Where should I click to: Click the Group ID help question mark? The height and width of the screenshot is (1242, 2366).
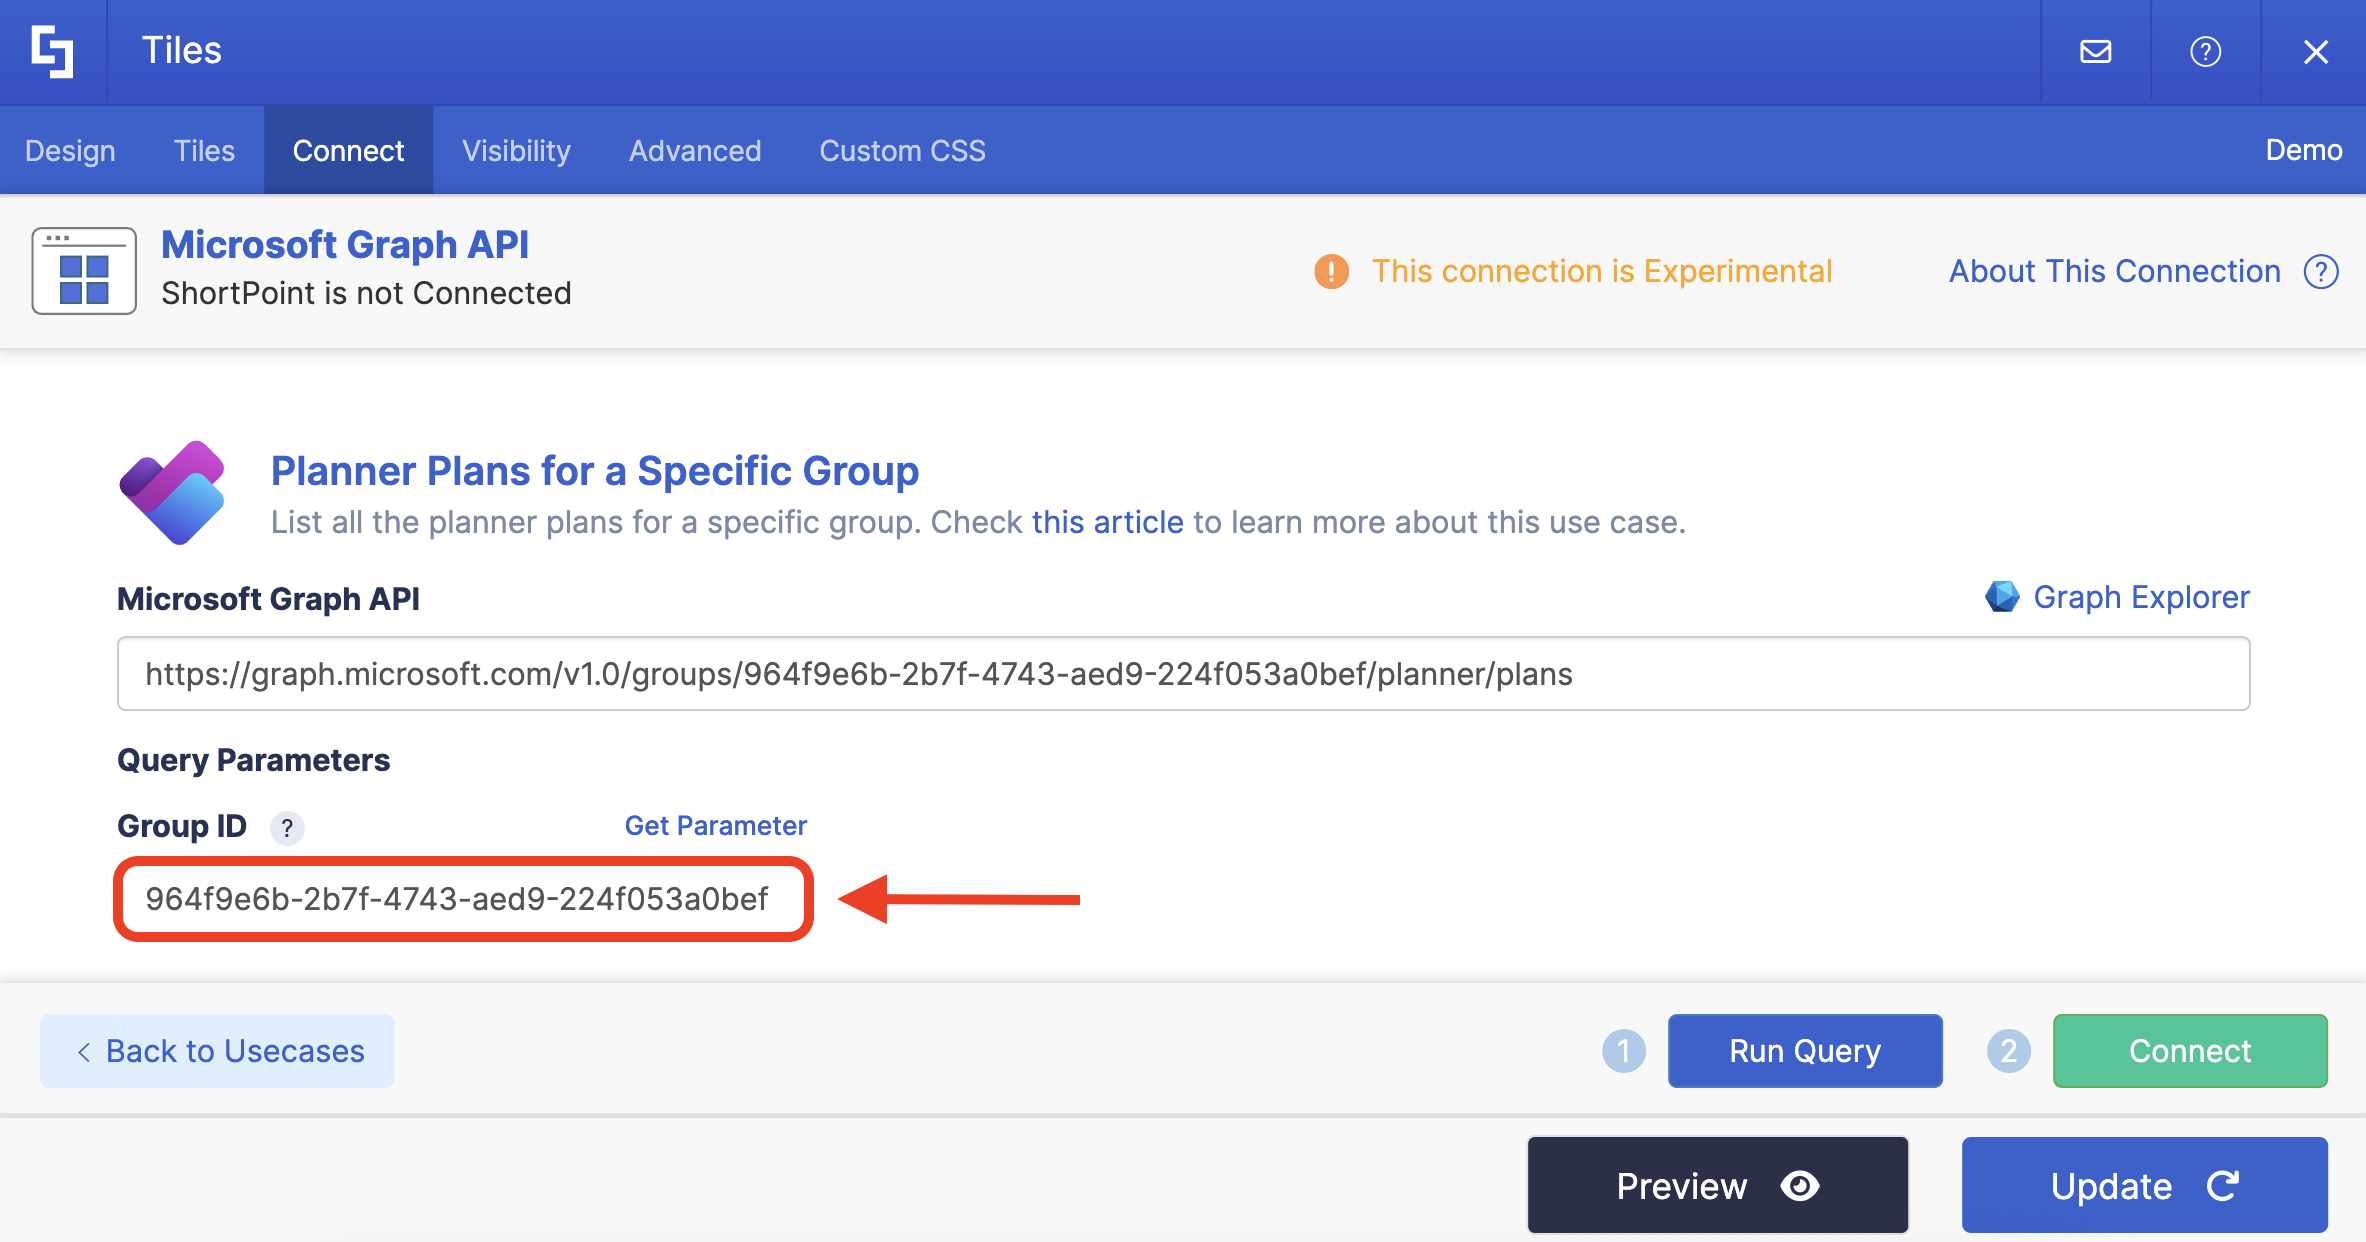click(x=287, y=828)
